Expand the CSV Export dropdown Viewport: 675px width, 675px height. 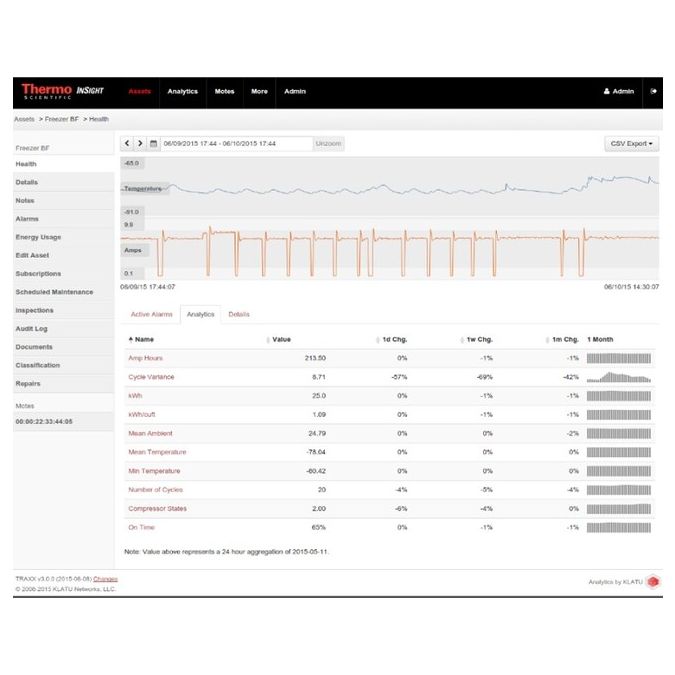[x=632, y=144]
